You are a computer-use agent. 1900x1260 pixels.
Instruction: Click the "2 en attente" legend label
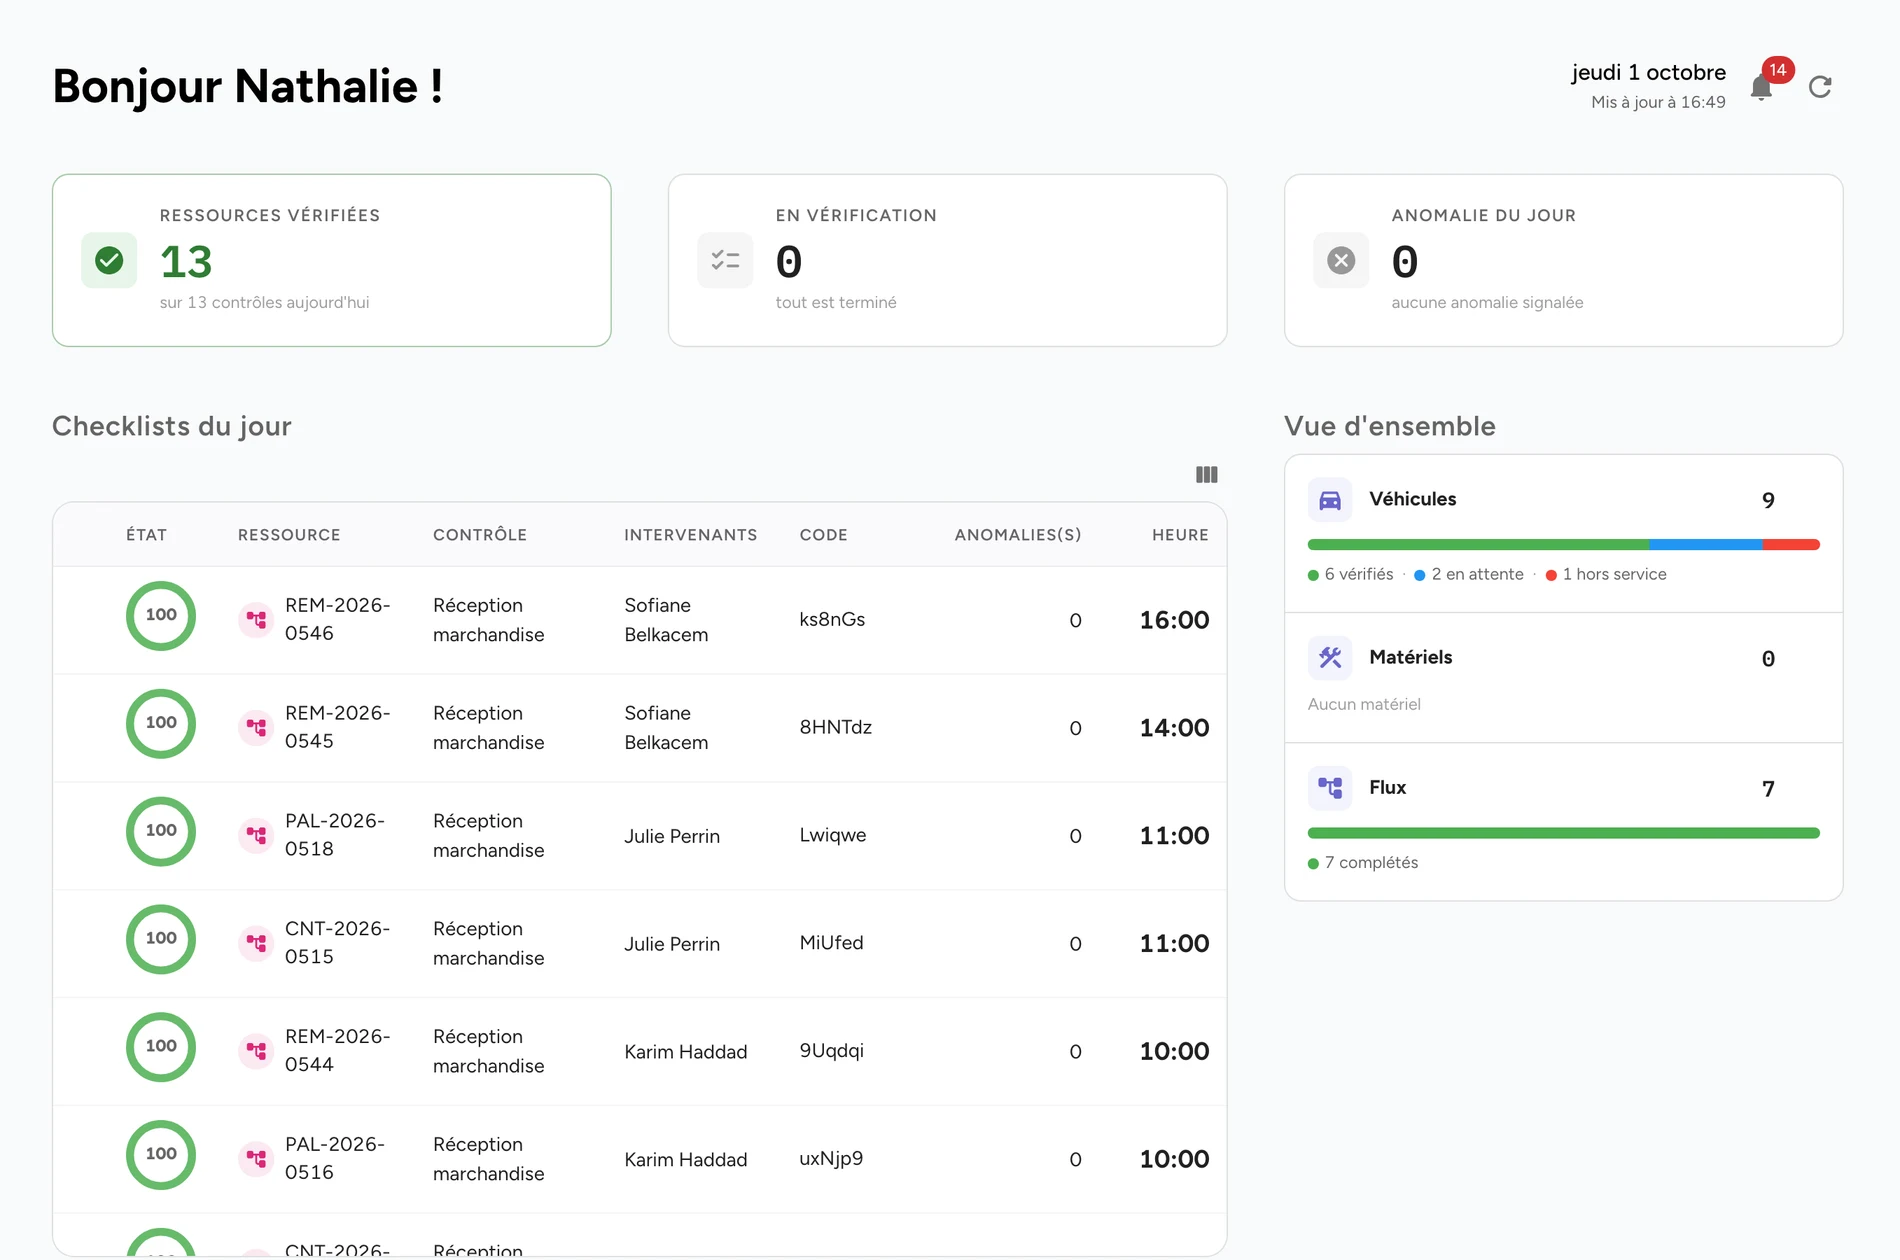click(x=1478, y=574)
